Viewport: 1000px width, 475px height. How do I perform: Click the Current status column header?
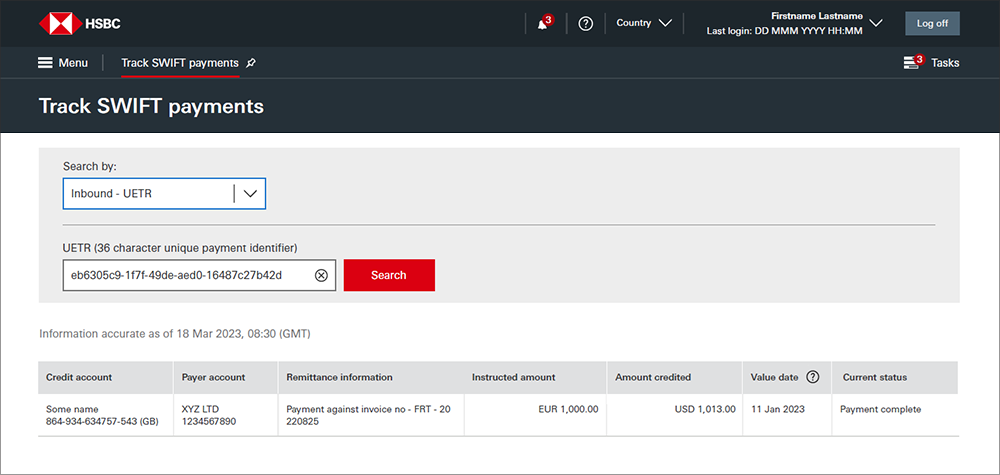click(875, 377)
